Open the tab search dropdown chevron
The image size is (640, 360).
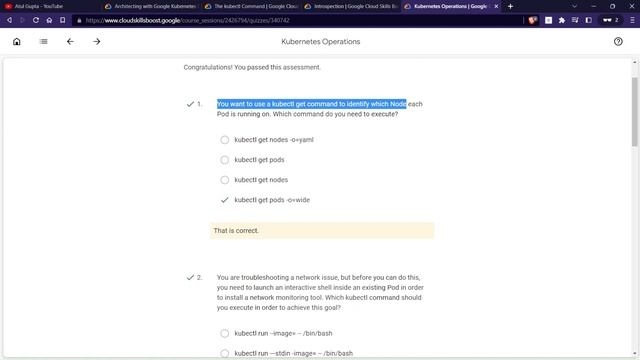click(574, 7)
